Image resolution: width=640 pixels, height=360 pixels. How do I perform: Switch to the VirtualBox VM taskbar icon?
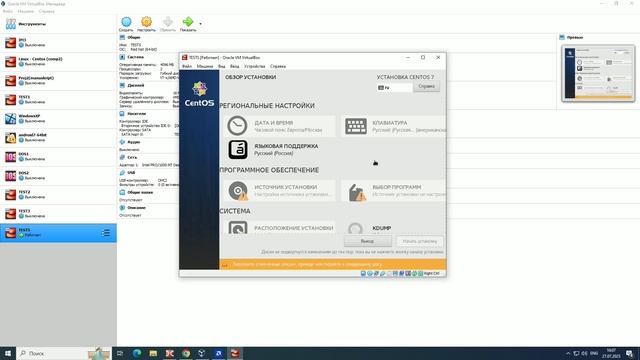[235, 353]
